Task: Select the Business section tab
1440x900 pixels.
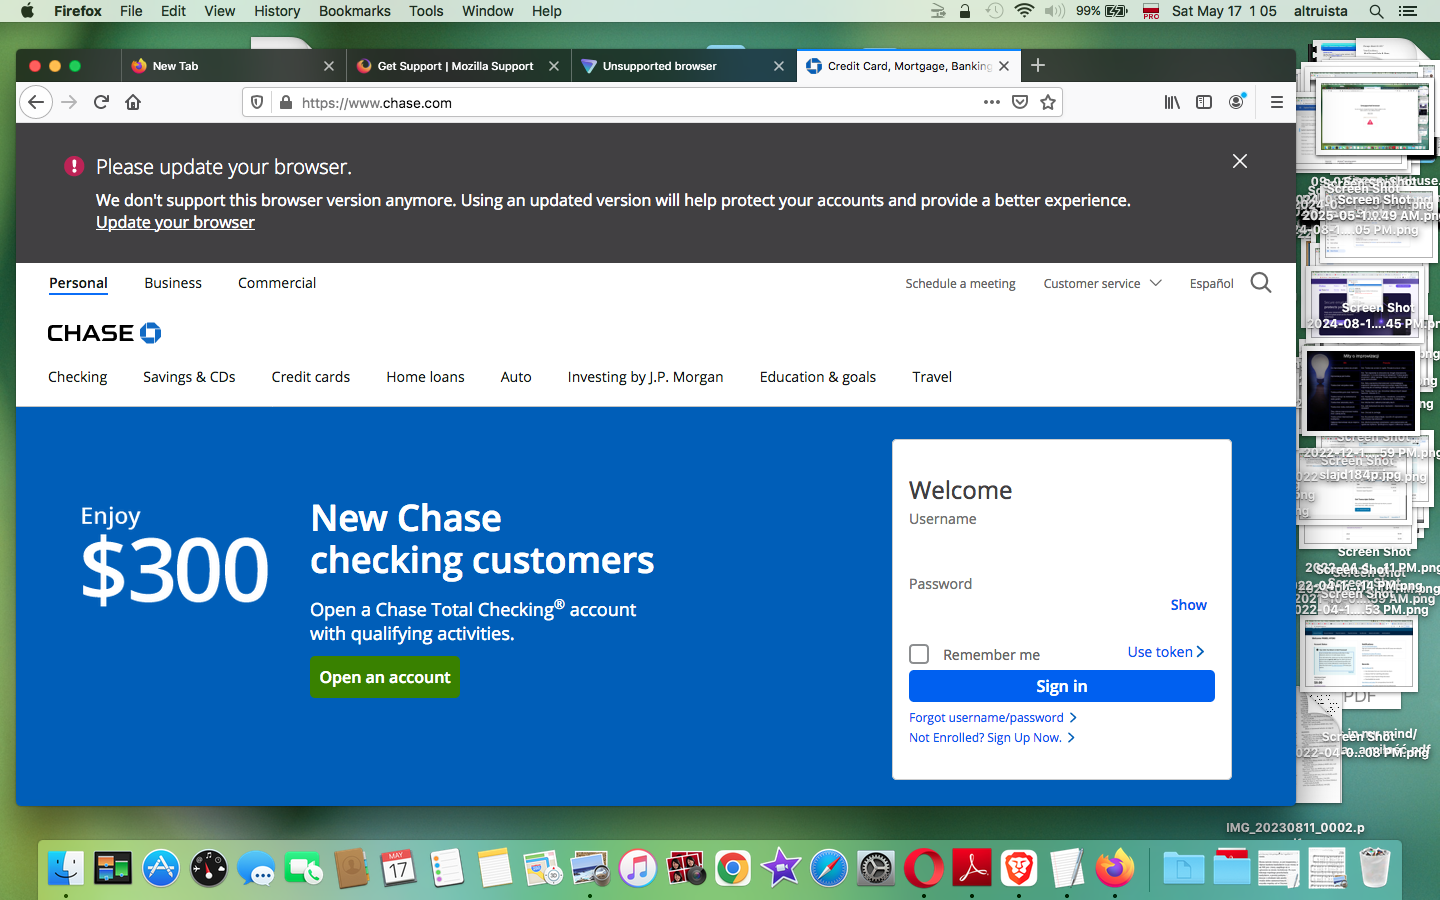Action: (x=173, y=283)
